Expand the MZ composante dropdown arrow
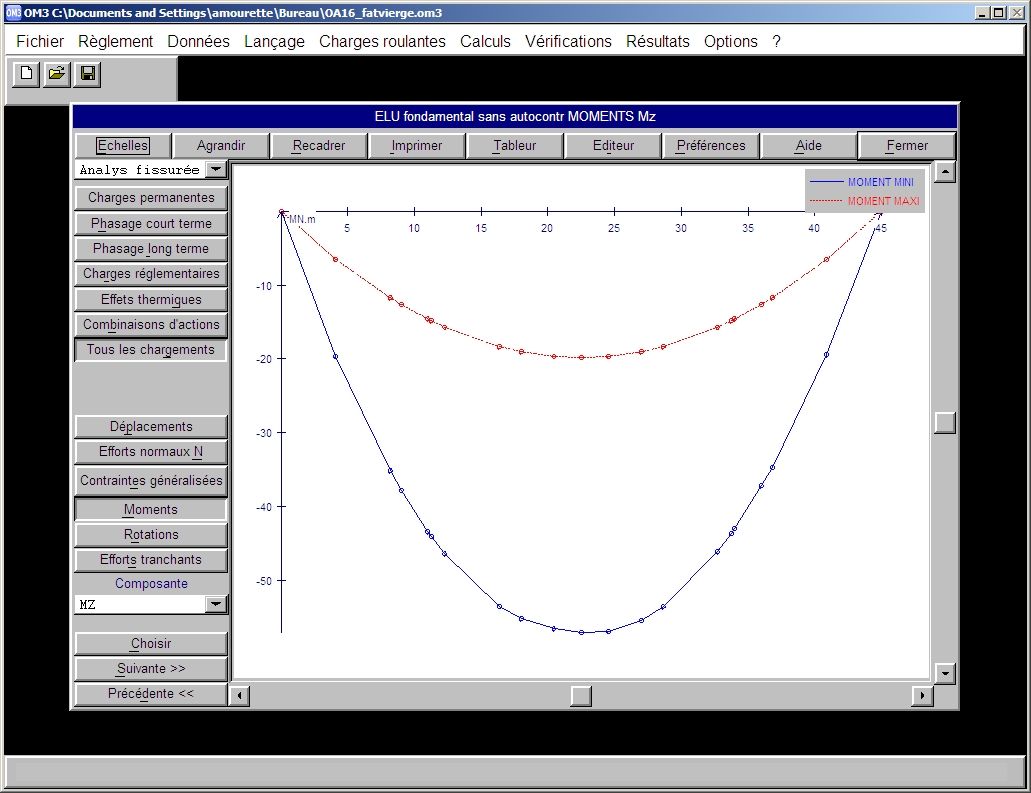The width and height of the screenshot is (1031, 793). pos(216,604)
